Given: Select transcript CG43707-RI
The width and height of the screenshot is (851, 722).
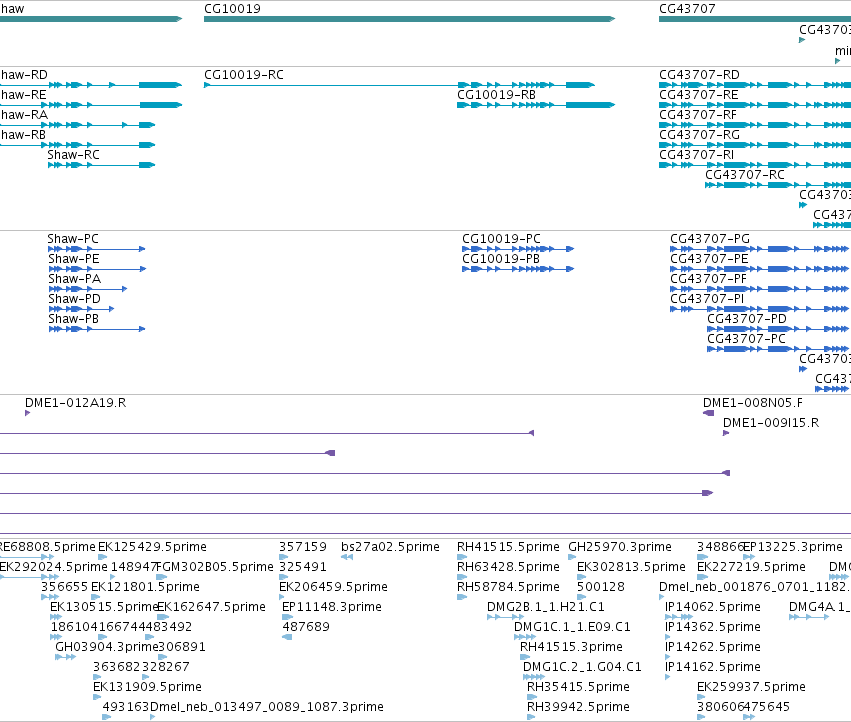Looking at the screenshot, I should [755, 164].
